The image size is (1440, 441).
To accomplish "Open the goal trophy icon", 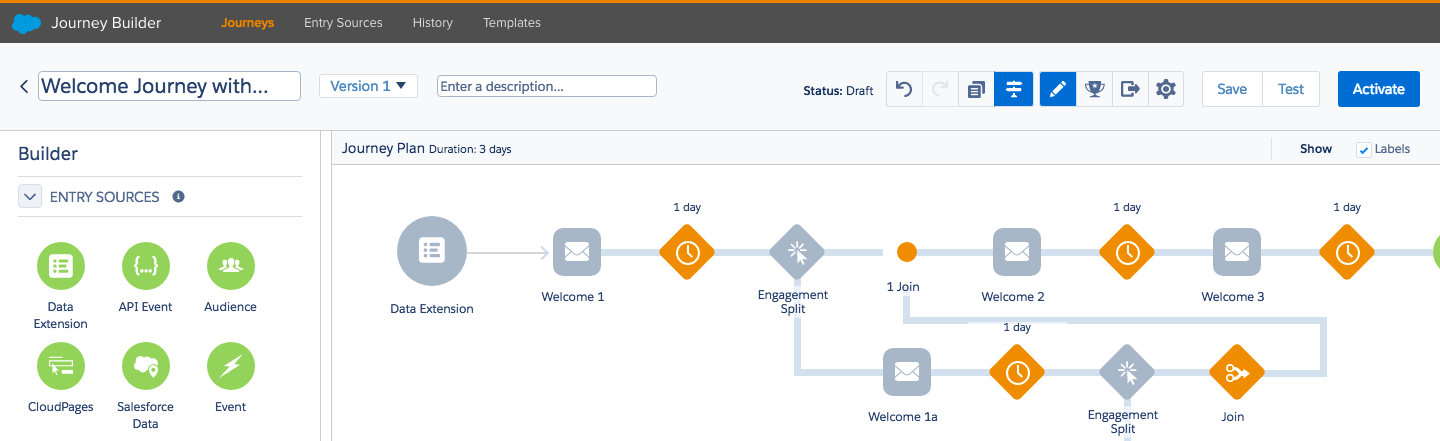I will point(1094,89).
